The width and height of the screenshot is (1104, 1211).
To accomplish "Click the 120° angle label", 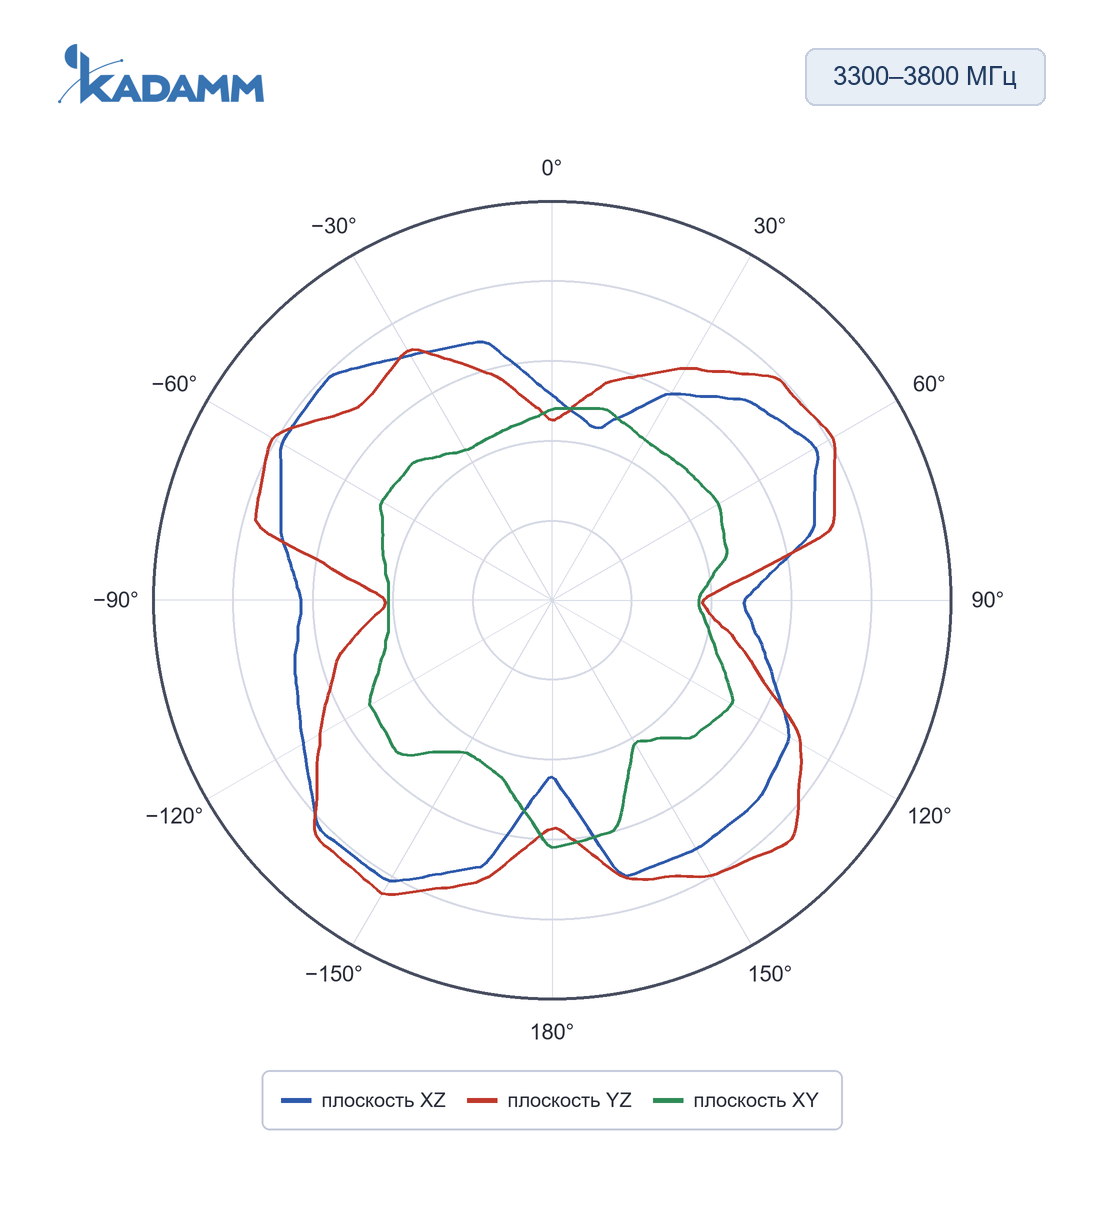I will pyautogui.click(x=930, y=816).
